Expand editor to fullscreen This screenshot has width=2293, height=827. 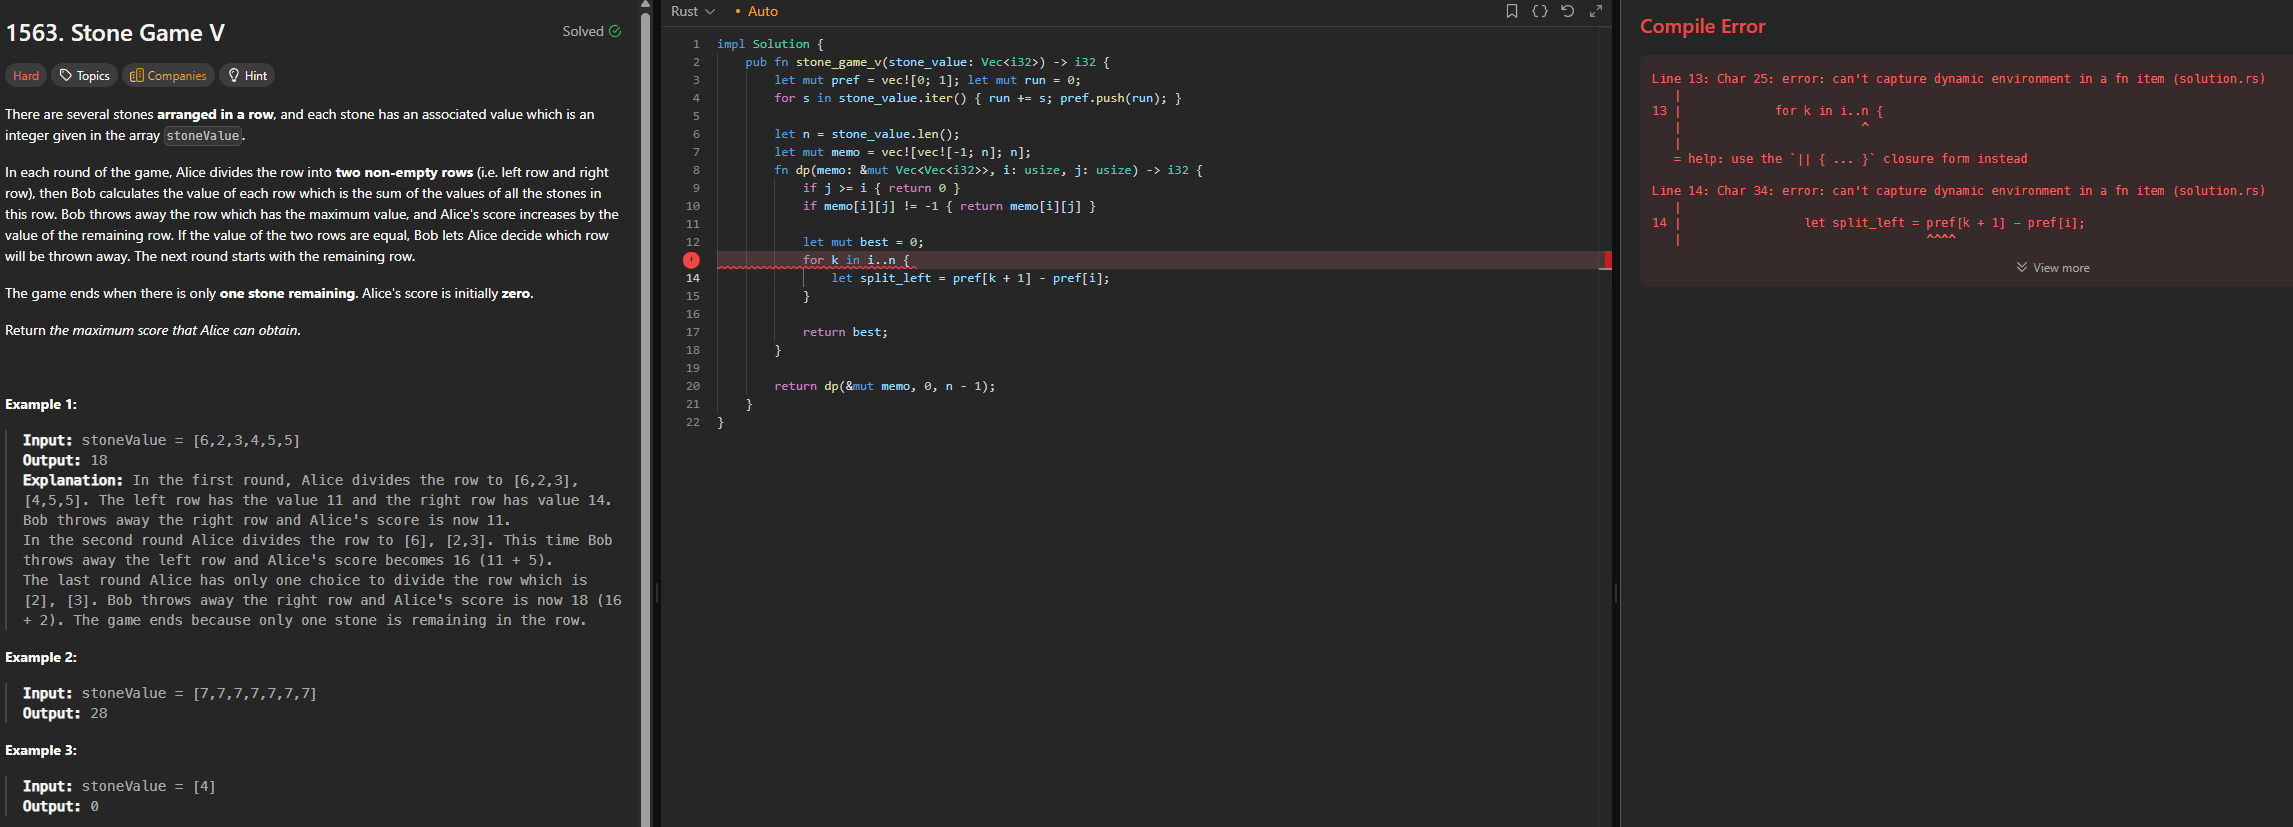(1596, 11)
